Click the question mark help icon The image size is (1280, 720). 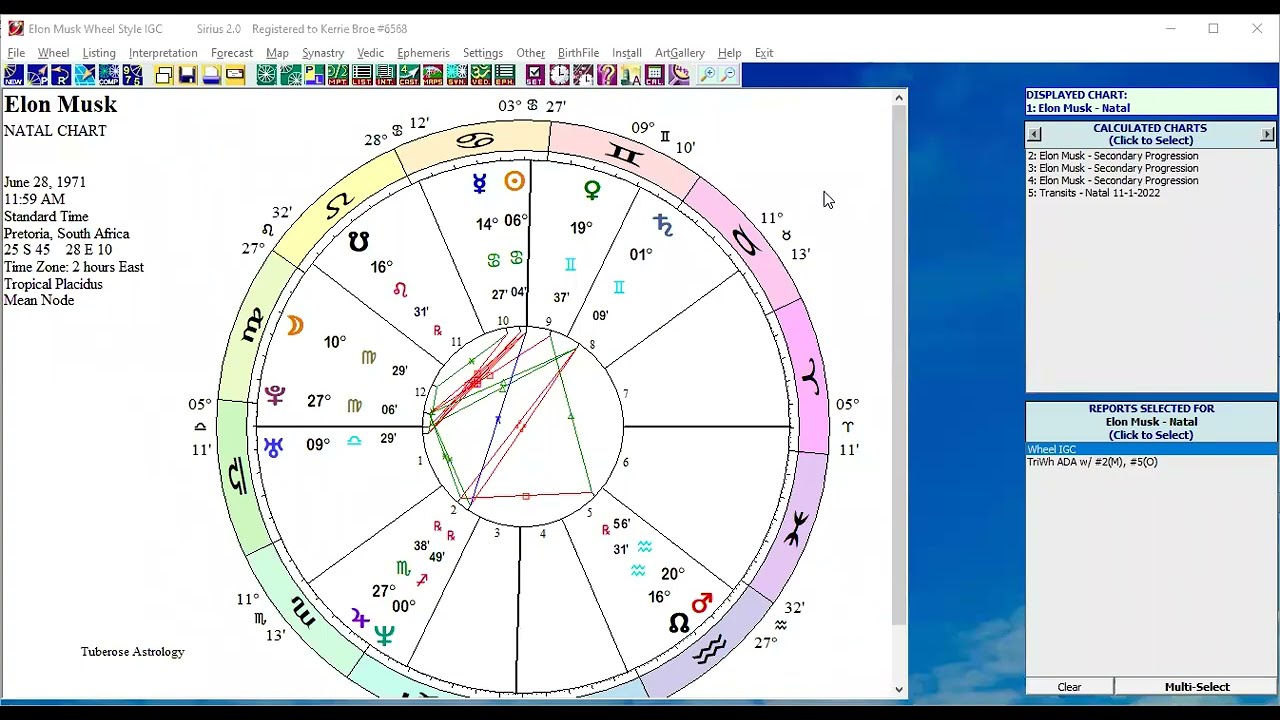607,74
